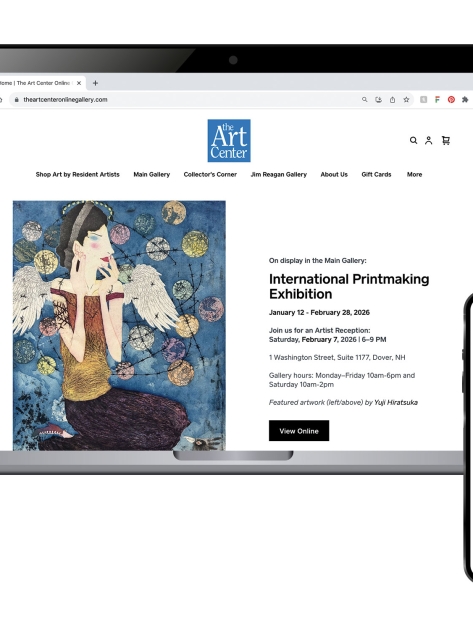
Task: Click the Art Center logo
Action: [x=229, y=141]
